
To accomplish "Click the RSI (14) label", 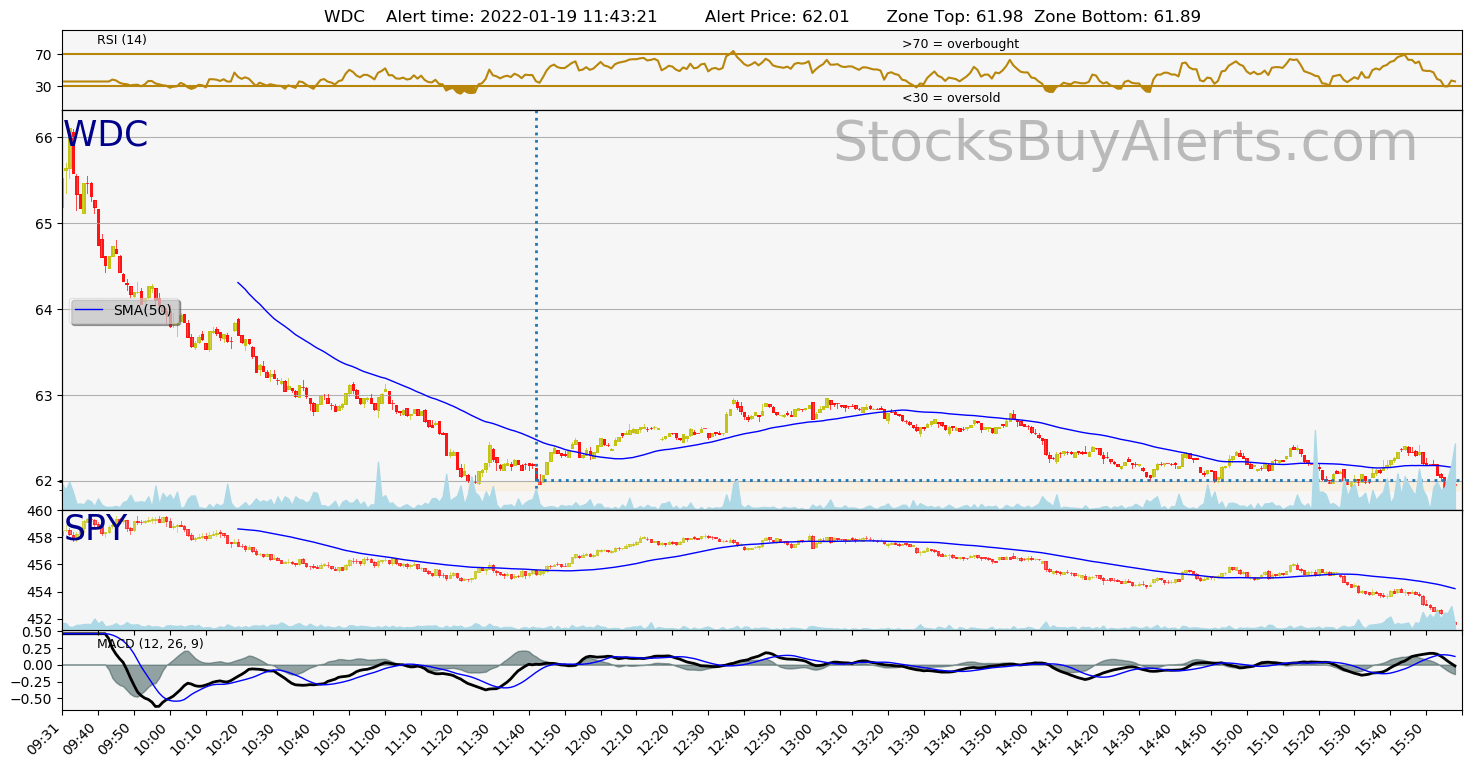I will (x=122, y=40).
